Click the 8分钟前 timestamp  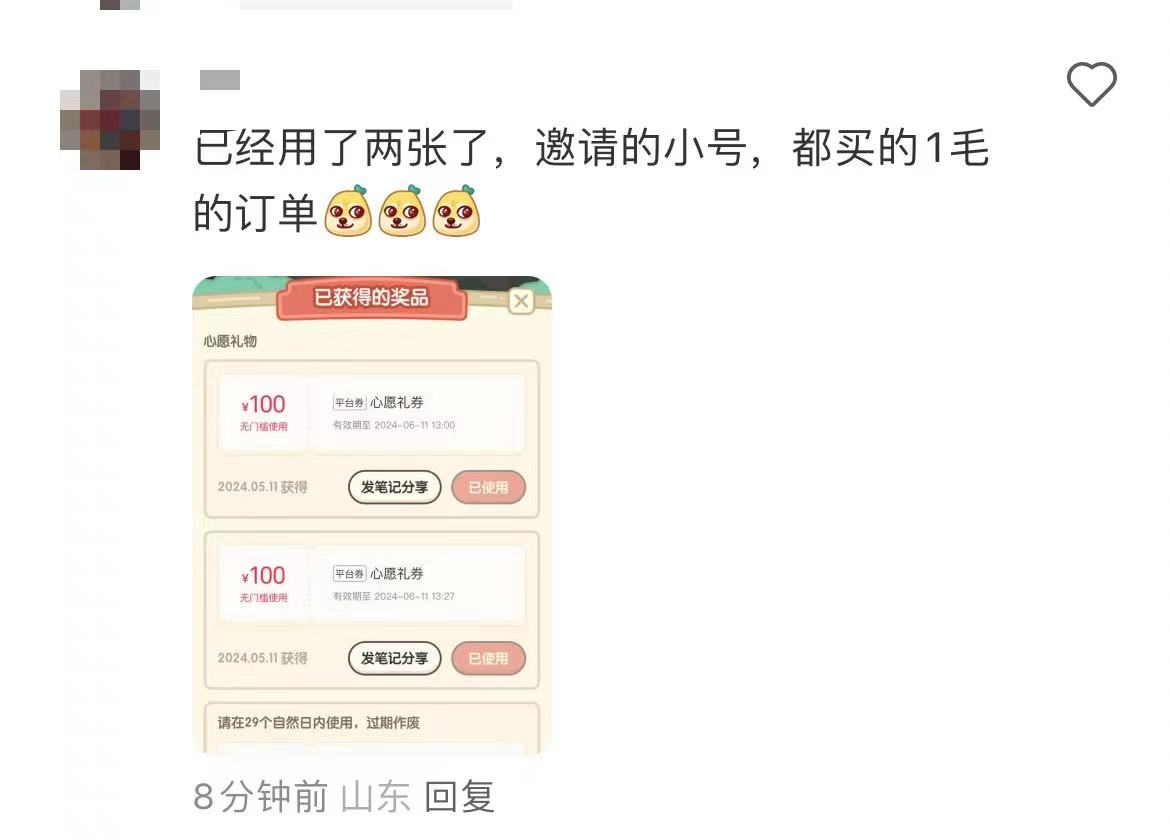click(260, 796)
